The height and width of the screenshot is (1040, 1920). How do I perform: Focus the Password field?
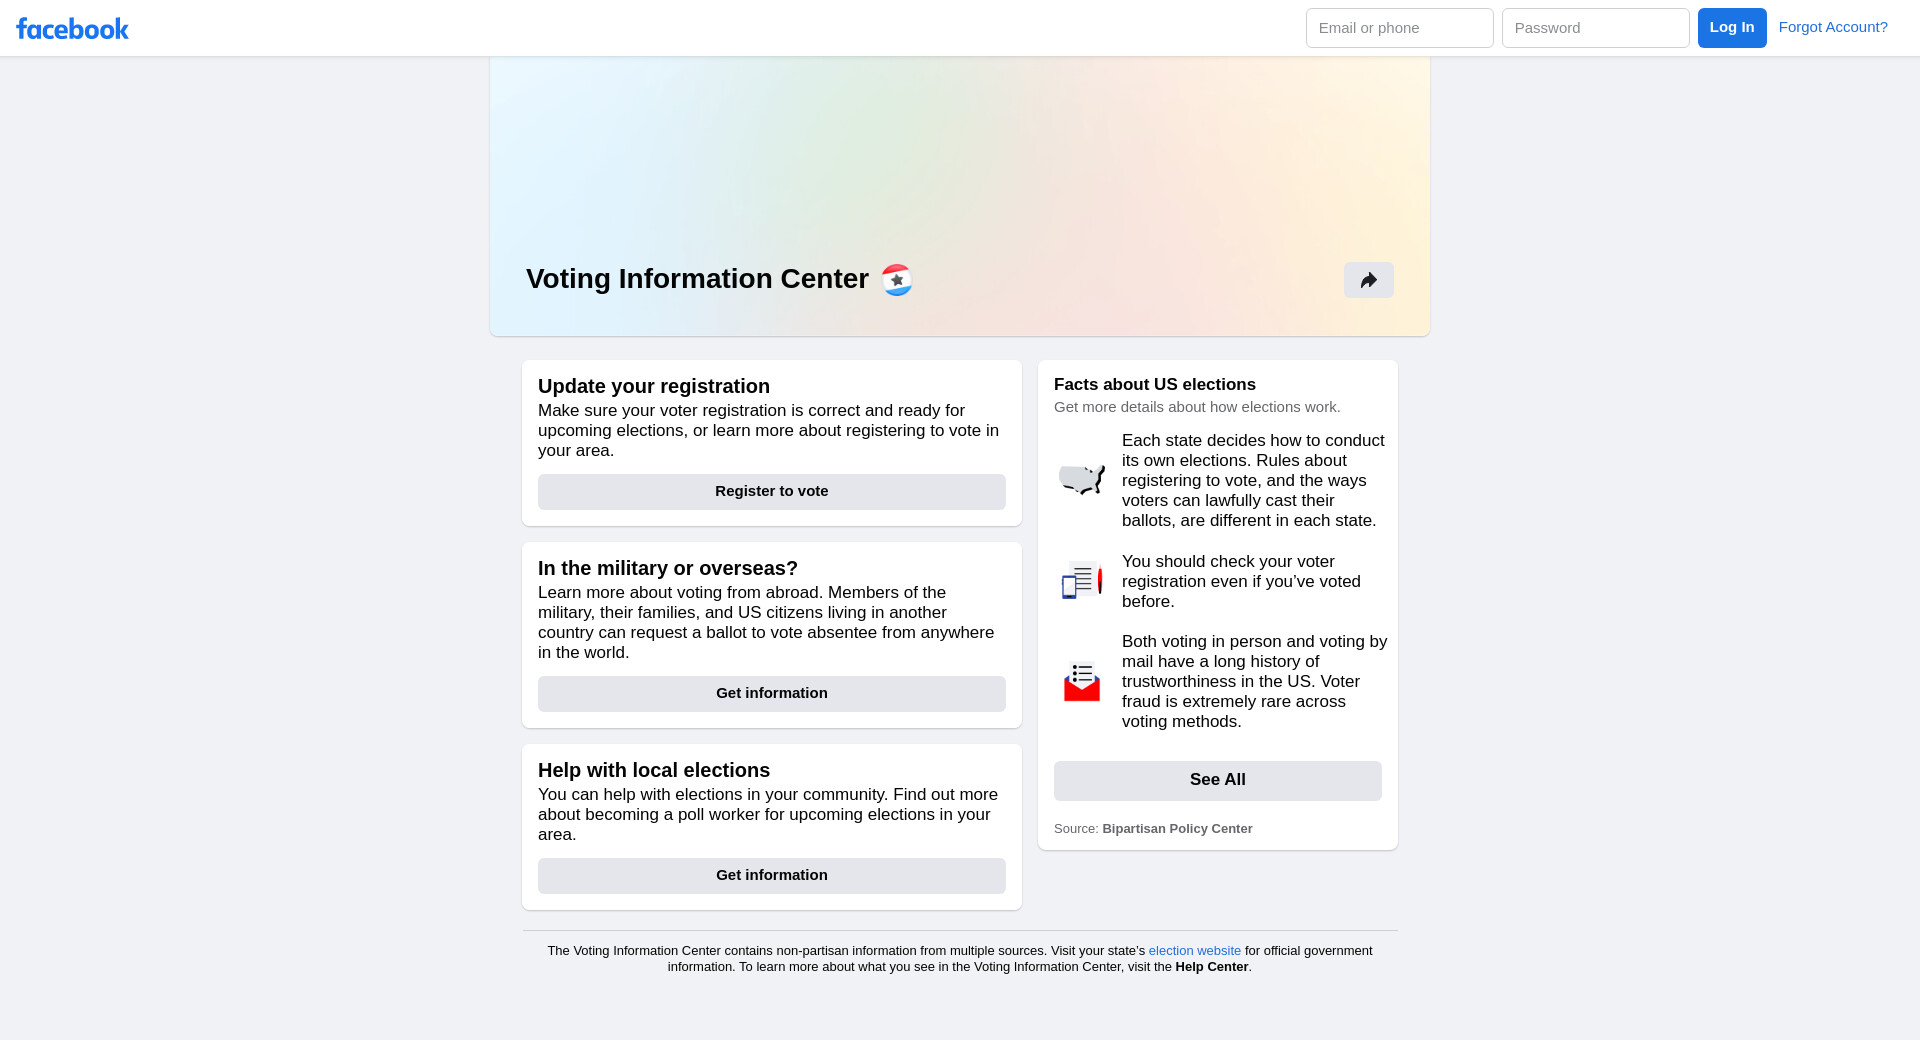(1595, 28)
